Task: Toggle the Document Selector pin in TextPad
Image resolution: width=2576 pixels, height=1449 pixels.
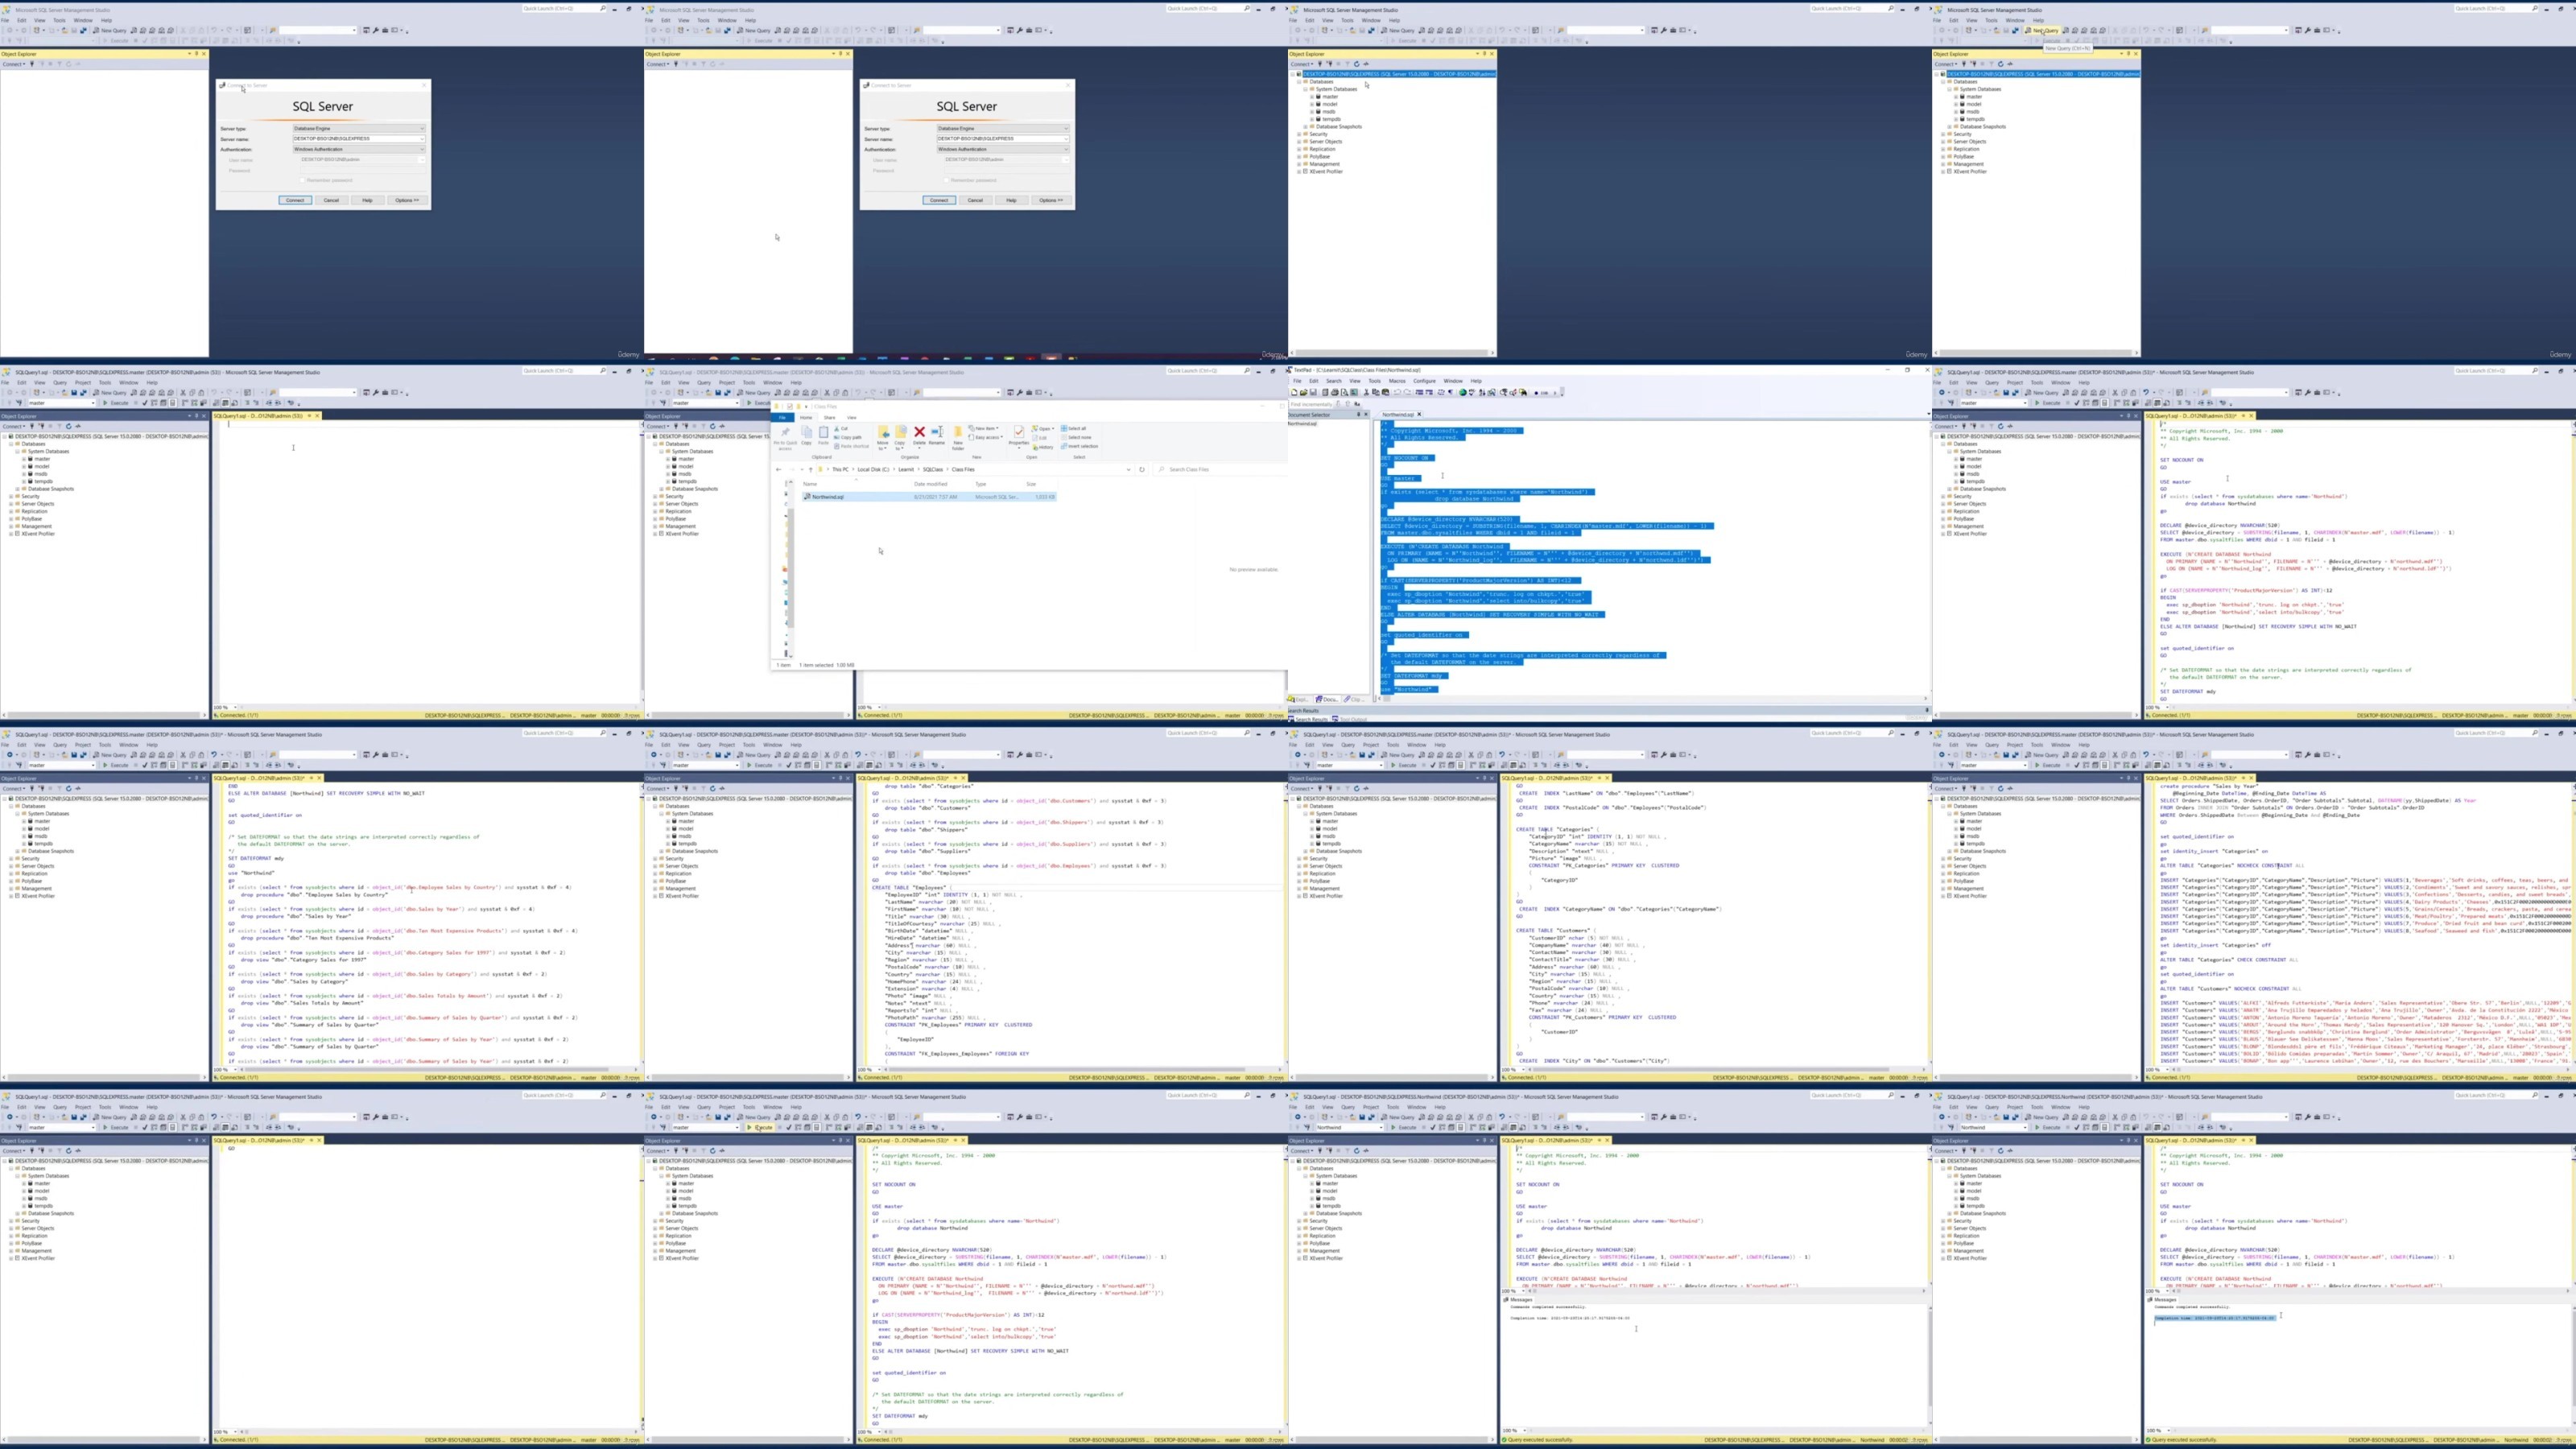Action: point(1359,415)
